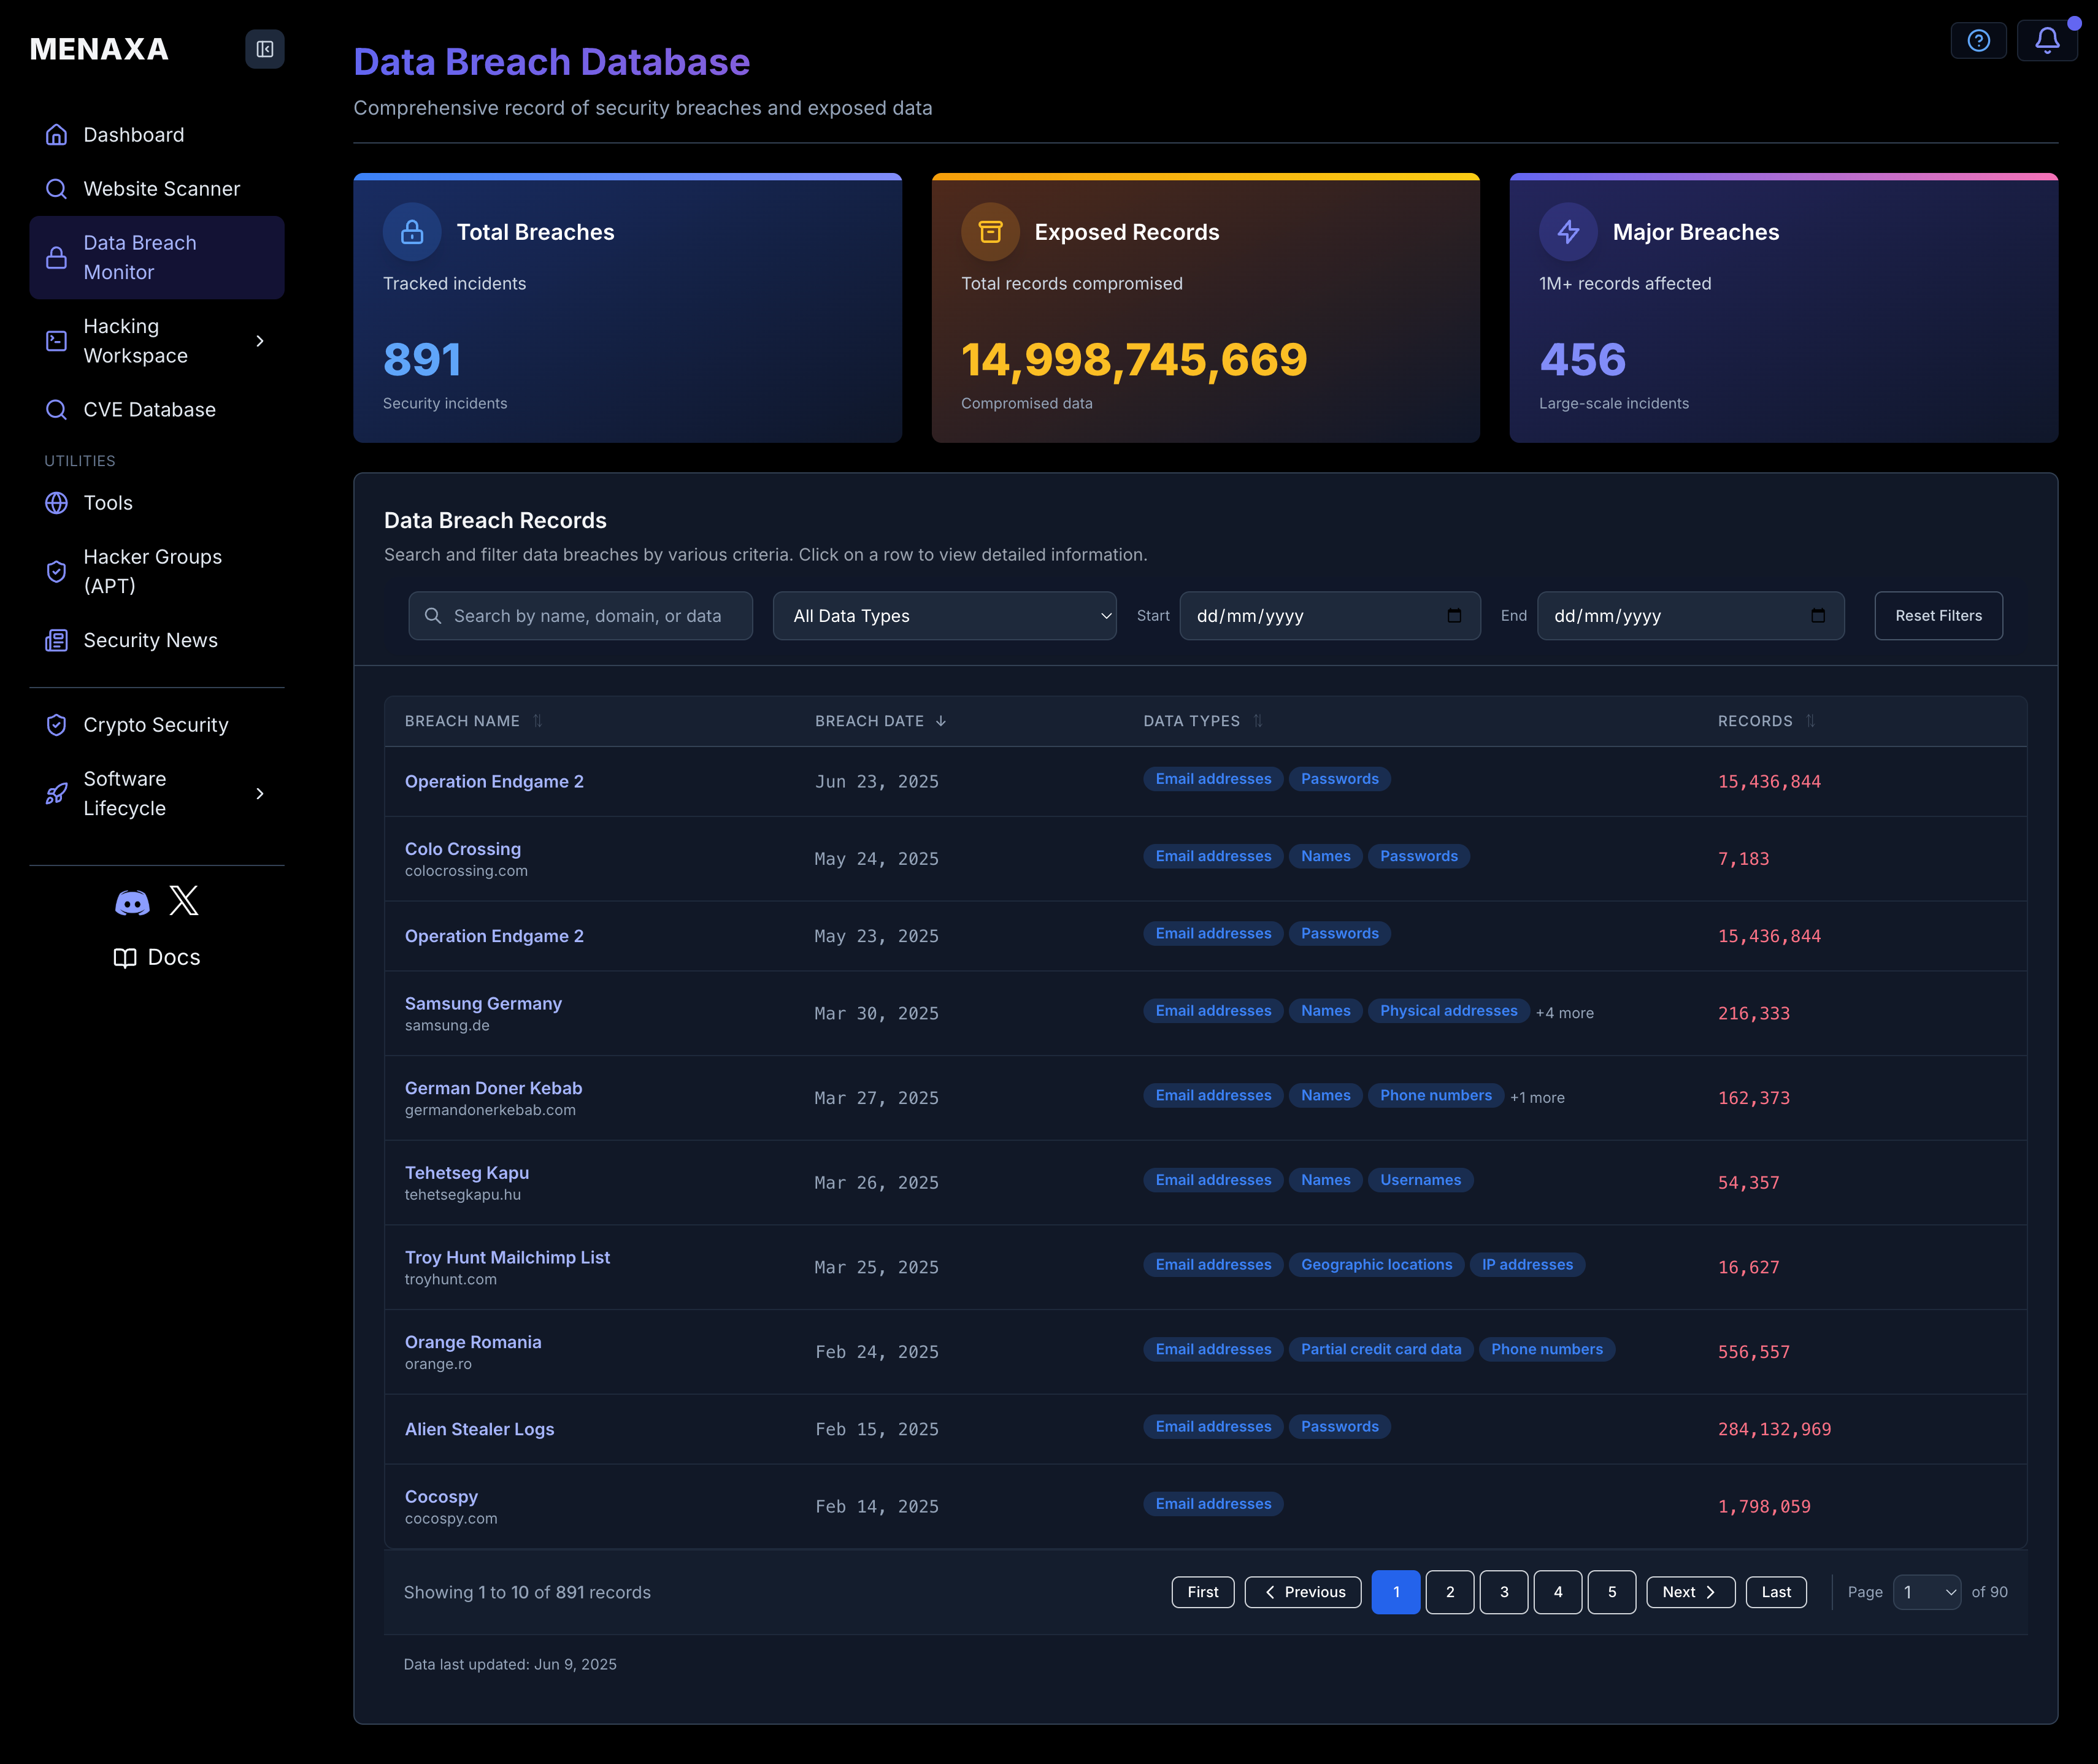
Task: Open the Orange Romania breach row
Action: pos(1205,1352)
